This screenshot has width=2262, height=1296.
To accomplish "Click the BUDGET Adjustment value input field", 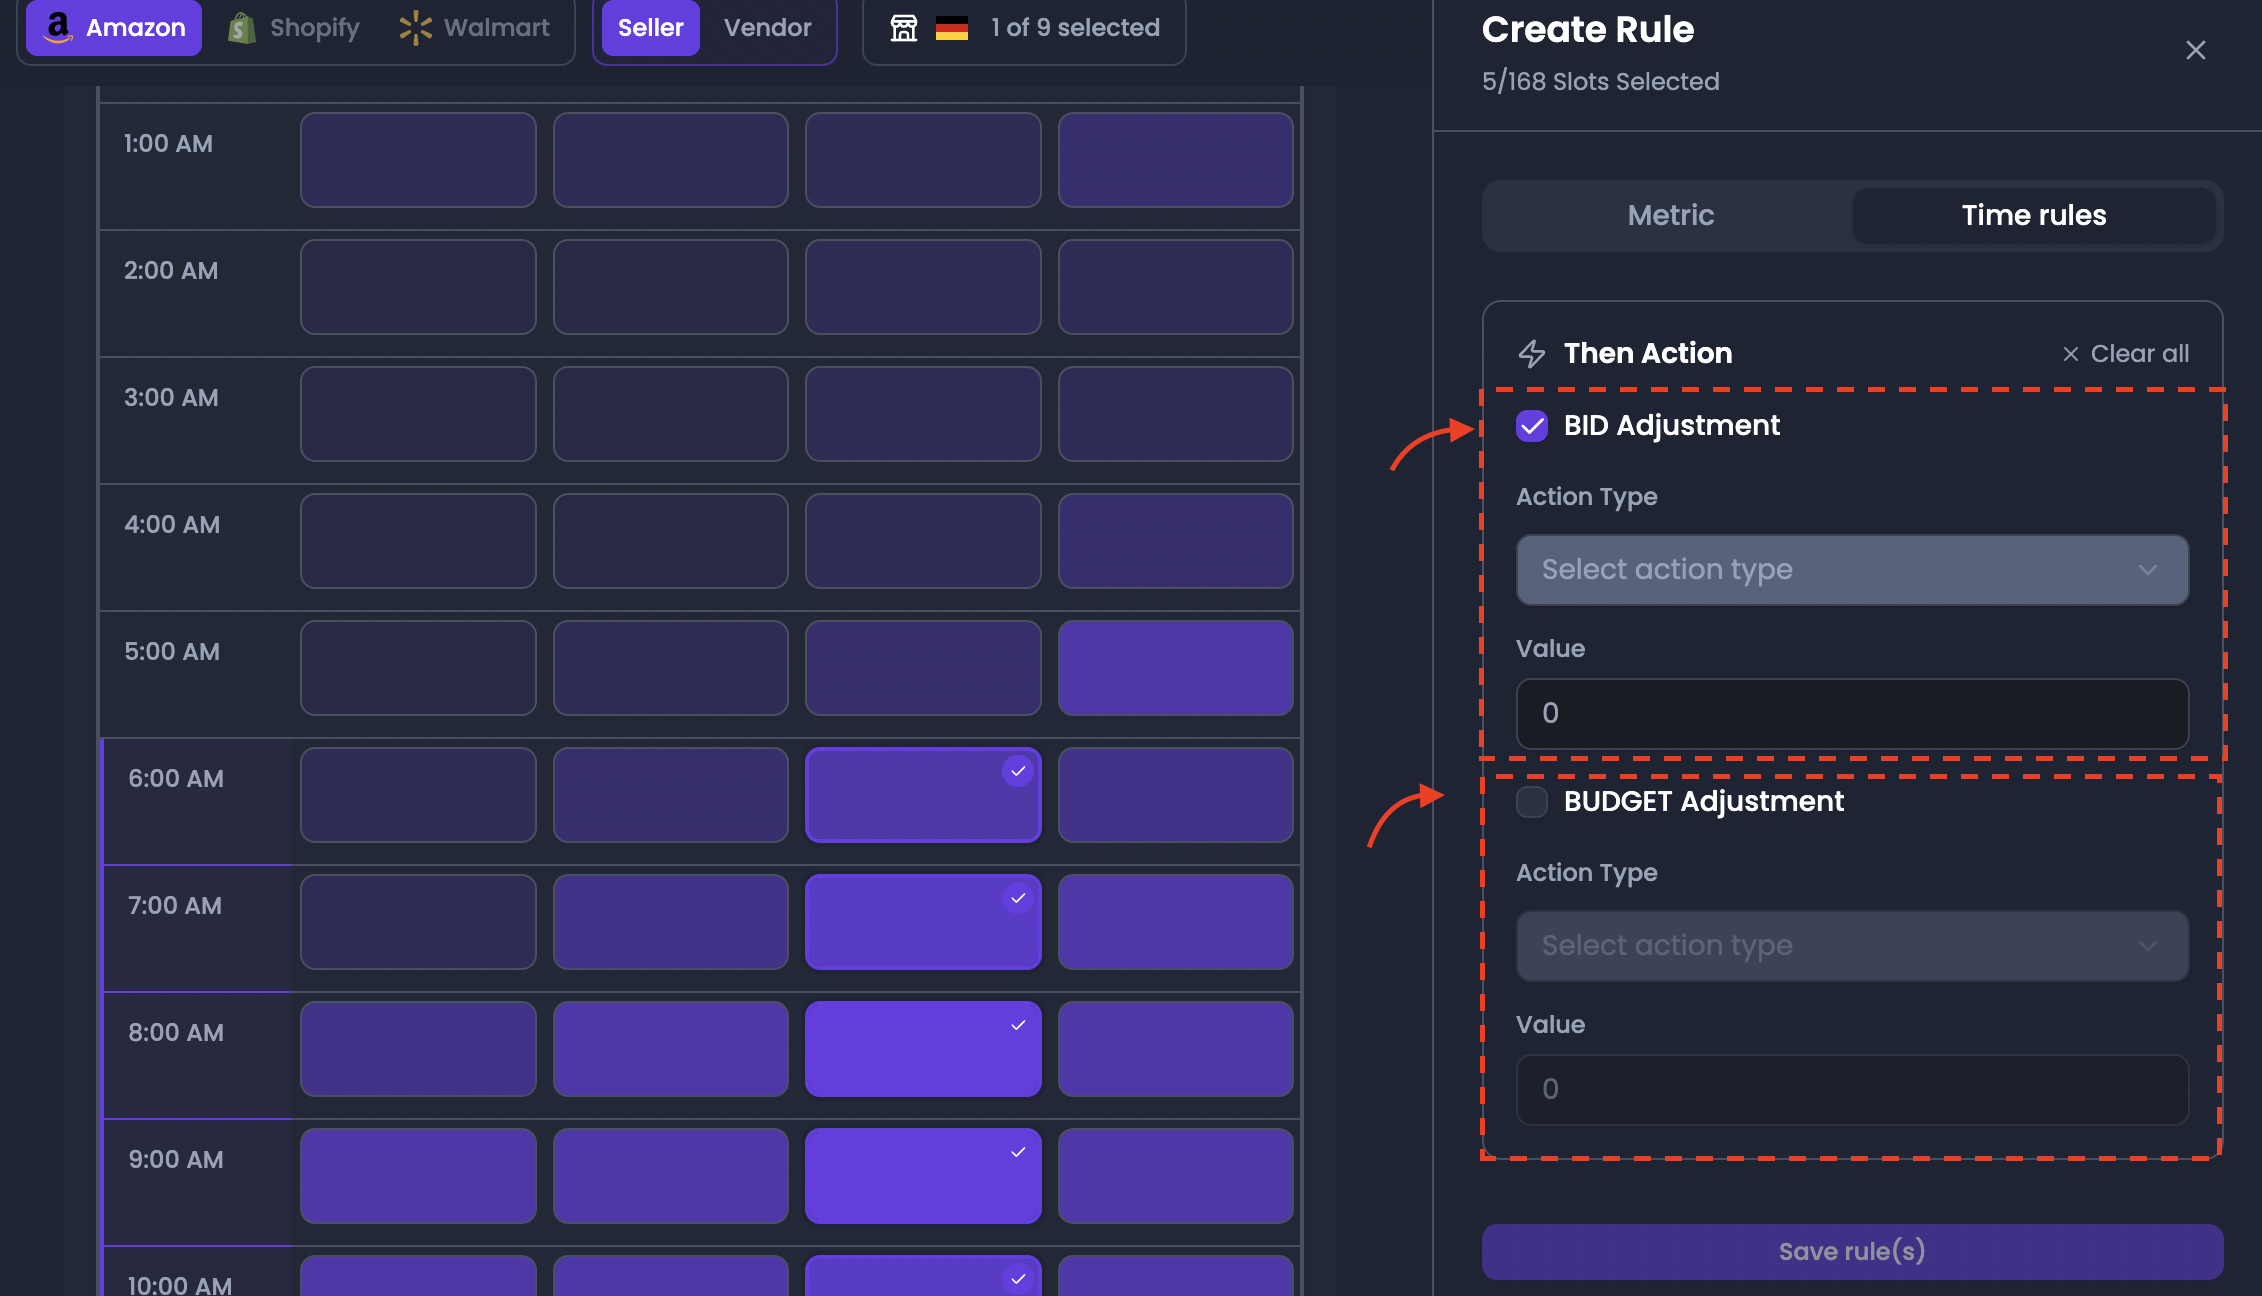I will (1852, 1090).
